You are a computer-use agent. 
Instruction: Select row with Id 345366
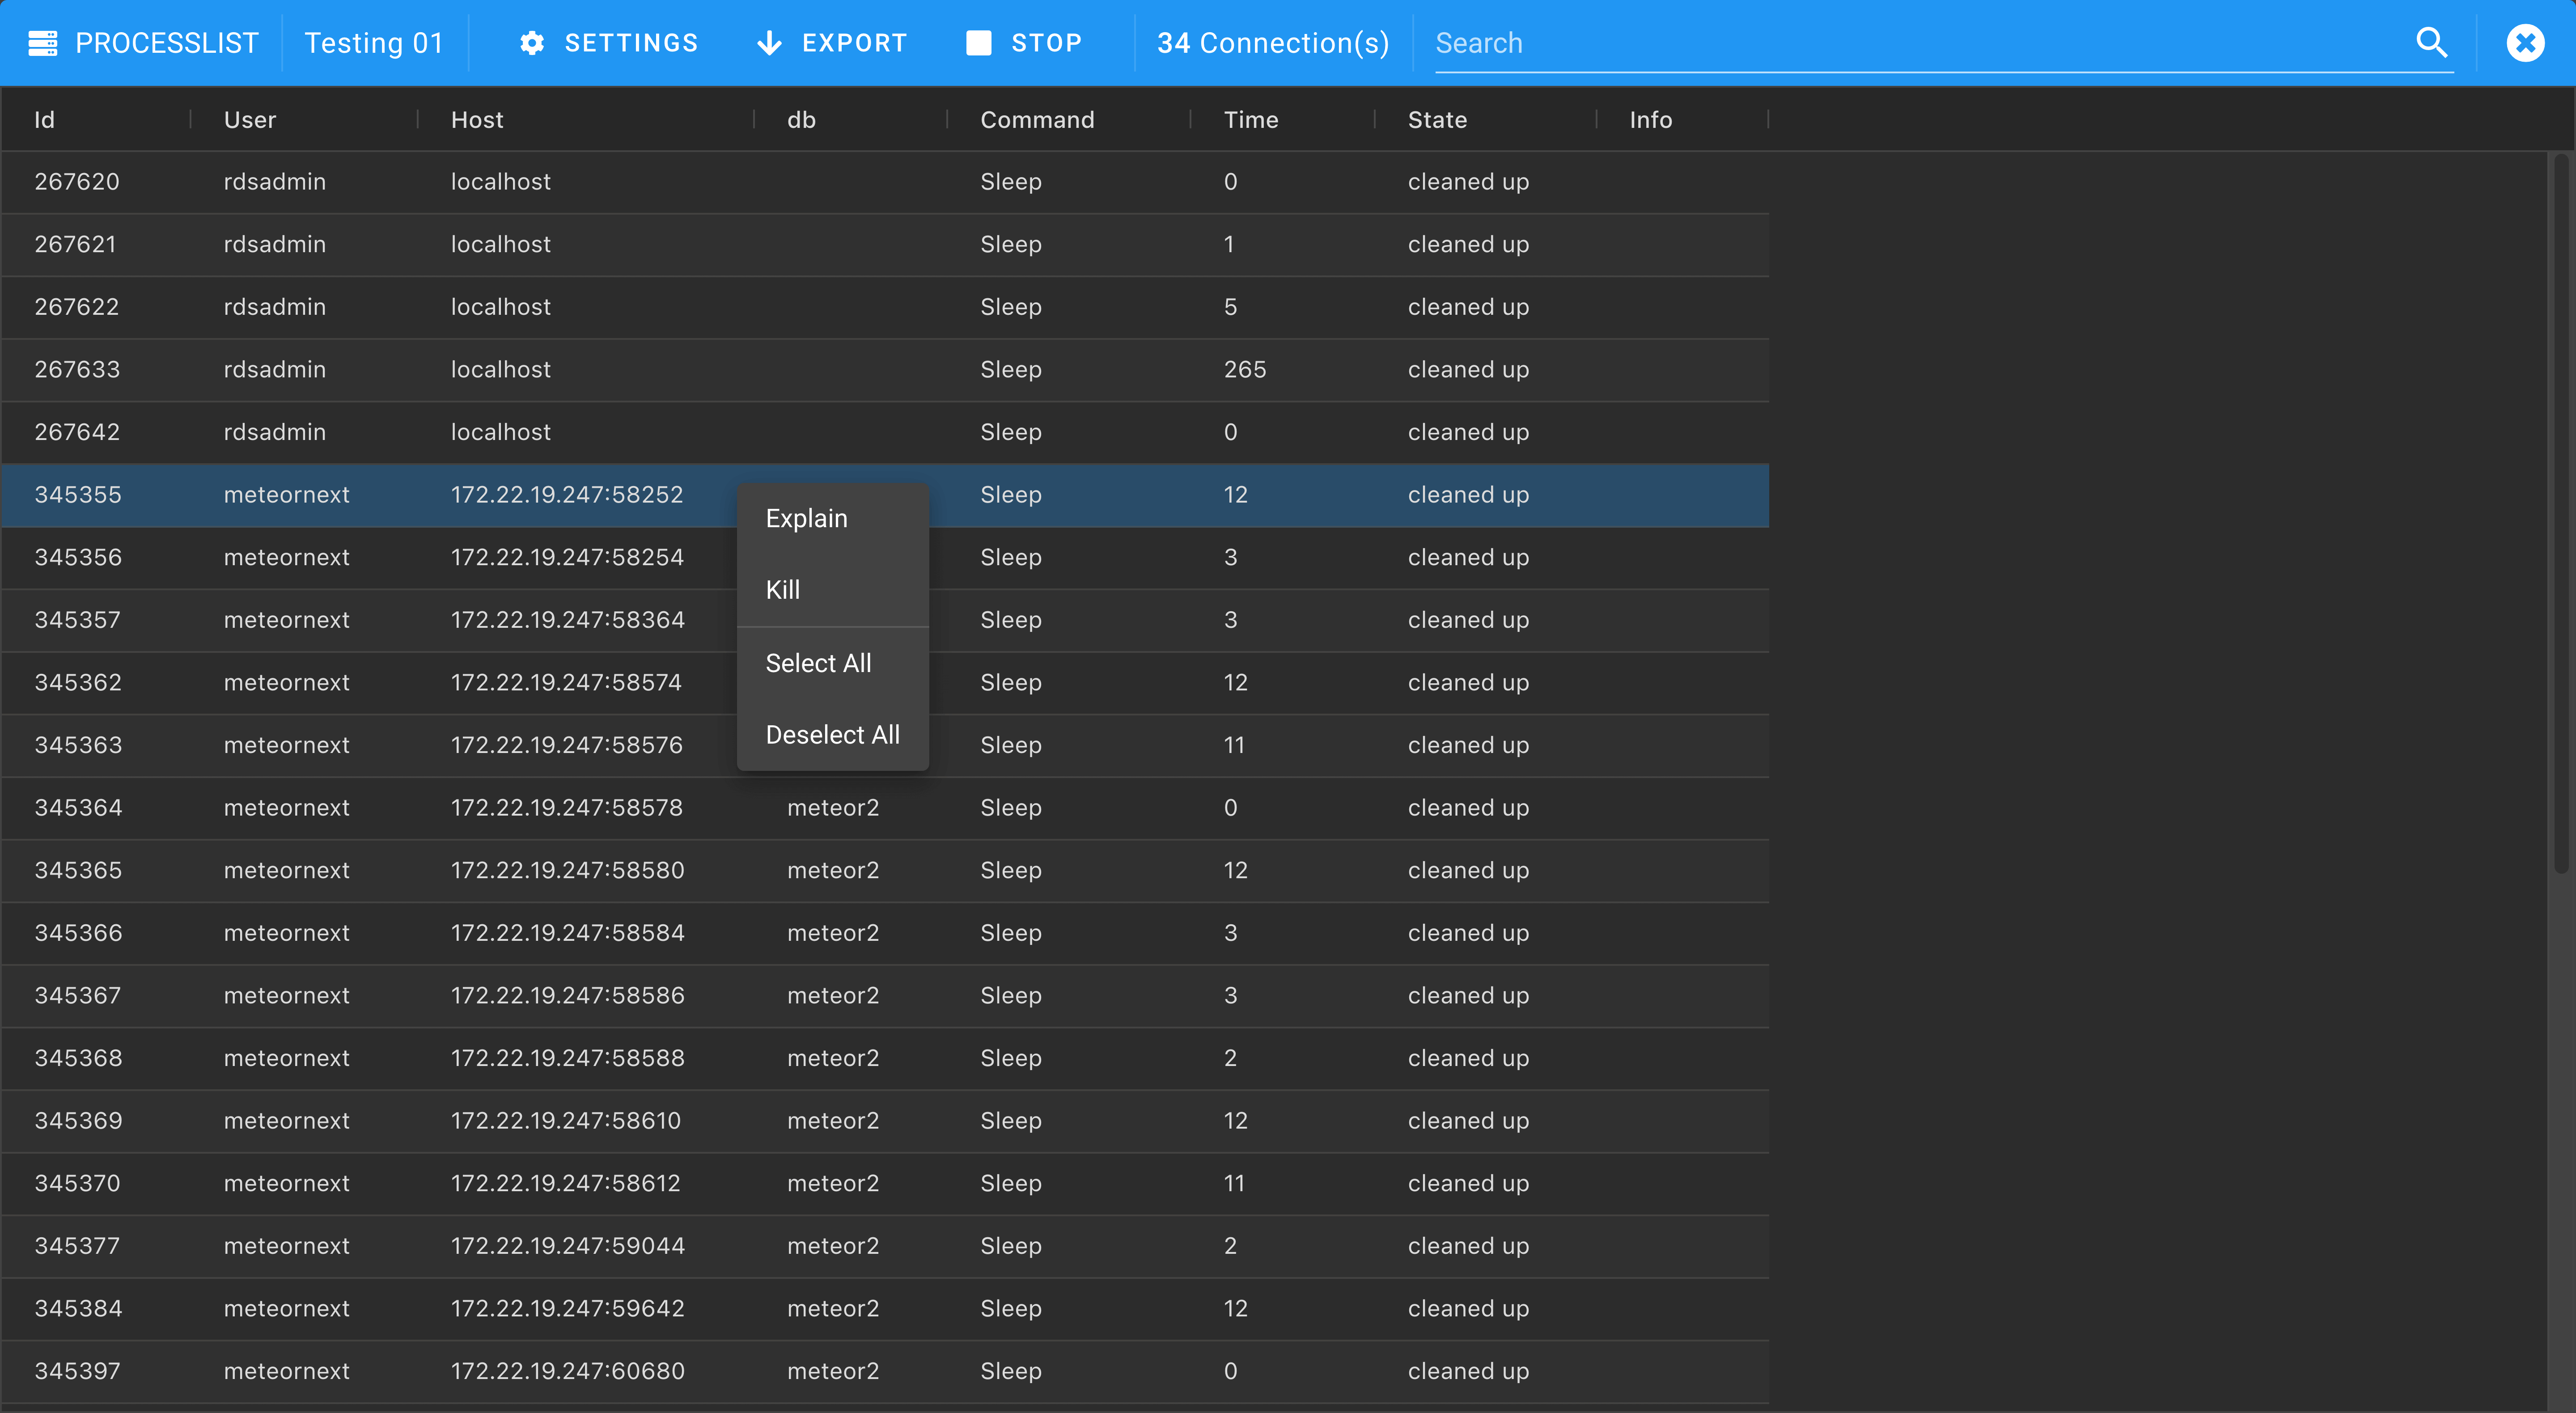click(x=885, y=933)
